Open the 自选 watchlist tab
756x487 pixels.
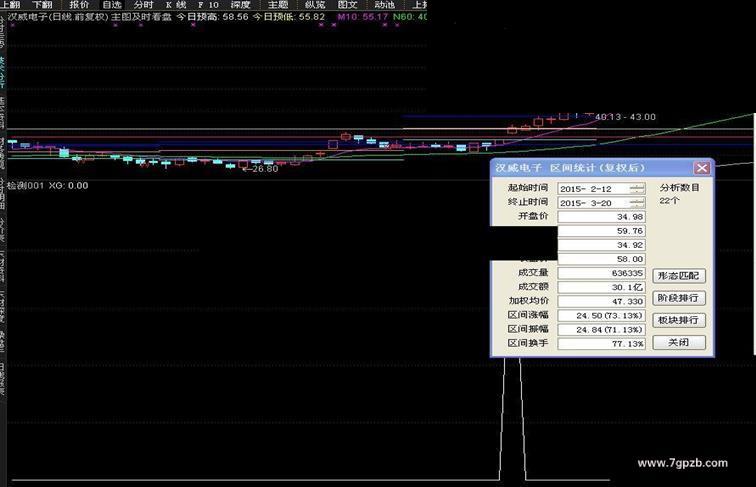[112, 5]
